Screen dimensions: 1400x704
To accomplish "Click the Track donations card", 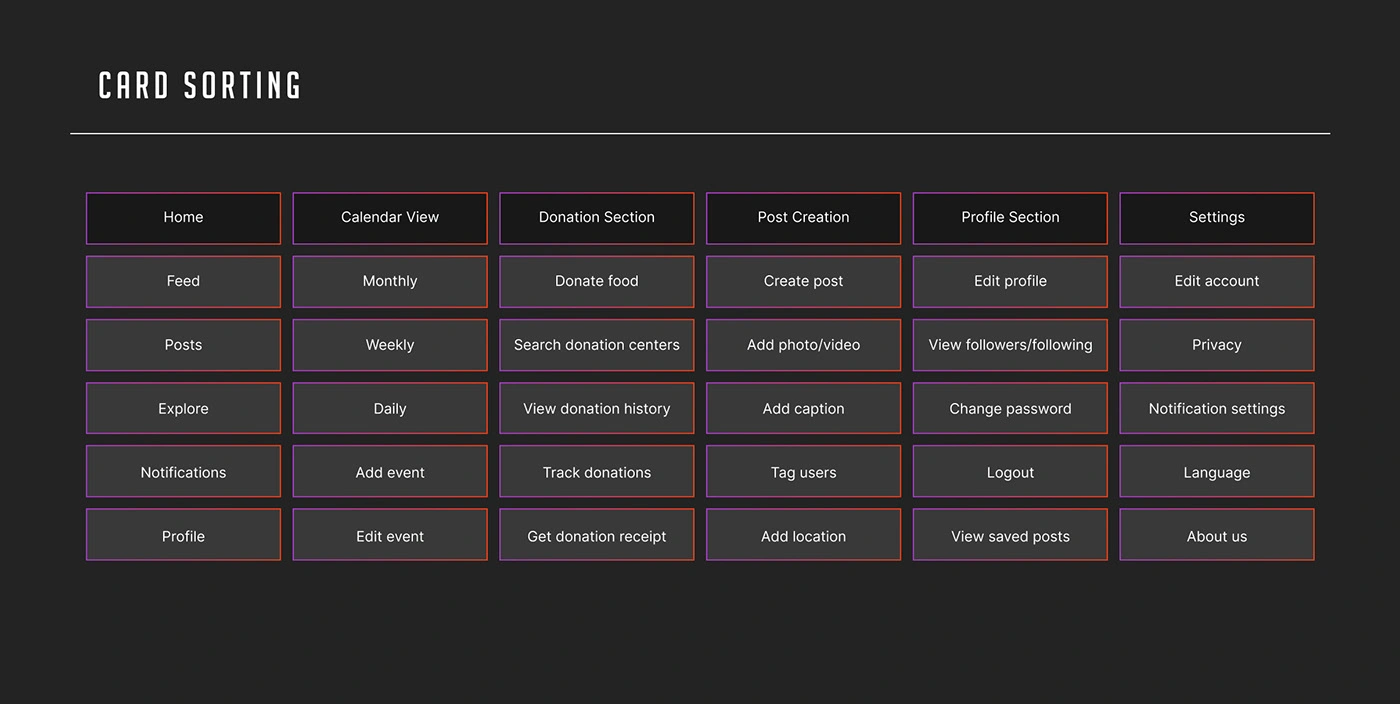I will coord(597,472).
